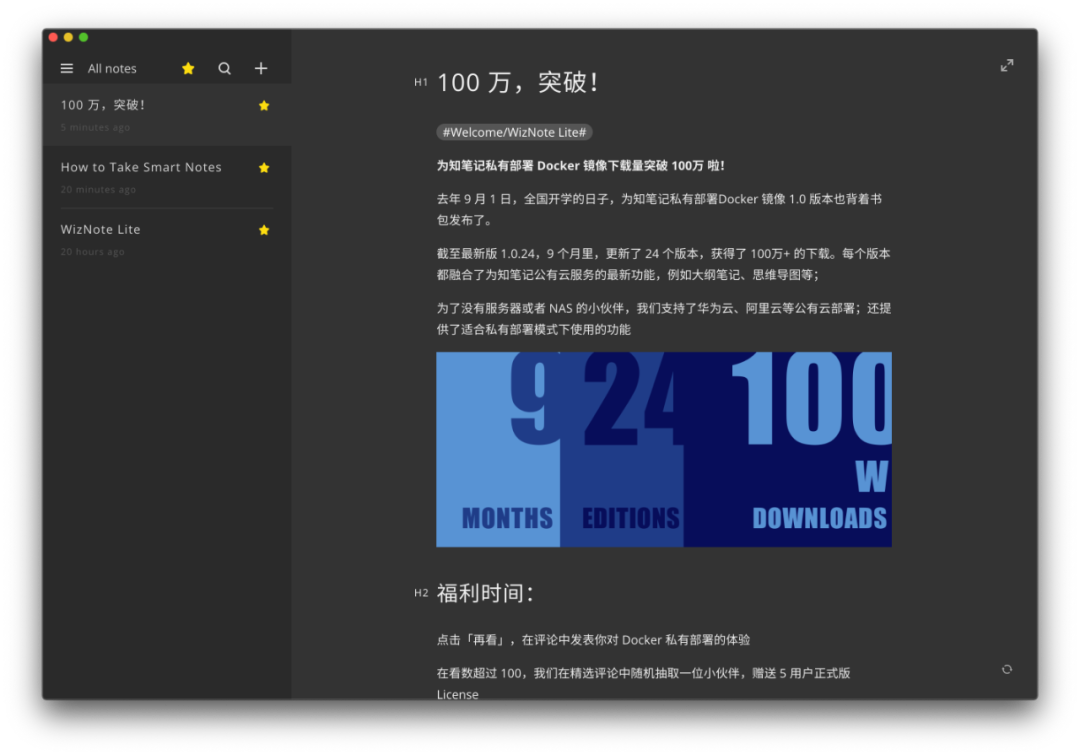Screen dimensions: 1080x755
Task: Close the window with red button
Action: (x=53, y=37)
